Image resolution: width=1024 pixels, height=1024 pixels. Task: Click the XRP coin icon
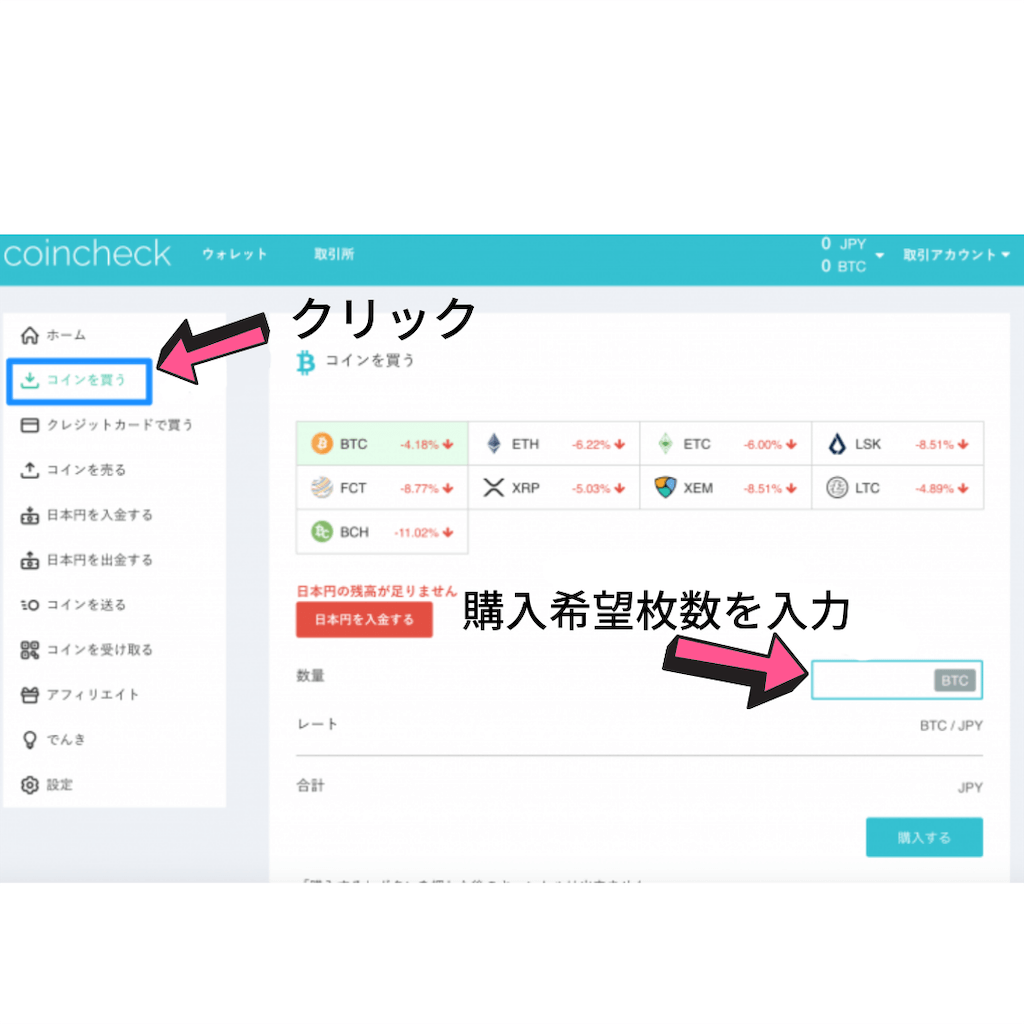(494, 487)
